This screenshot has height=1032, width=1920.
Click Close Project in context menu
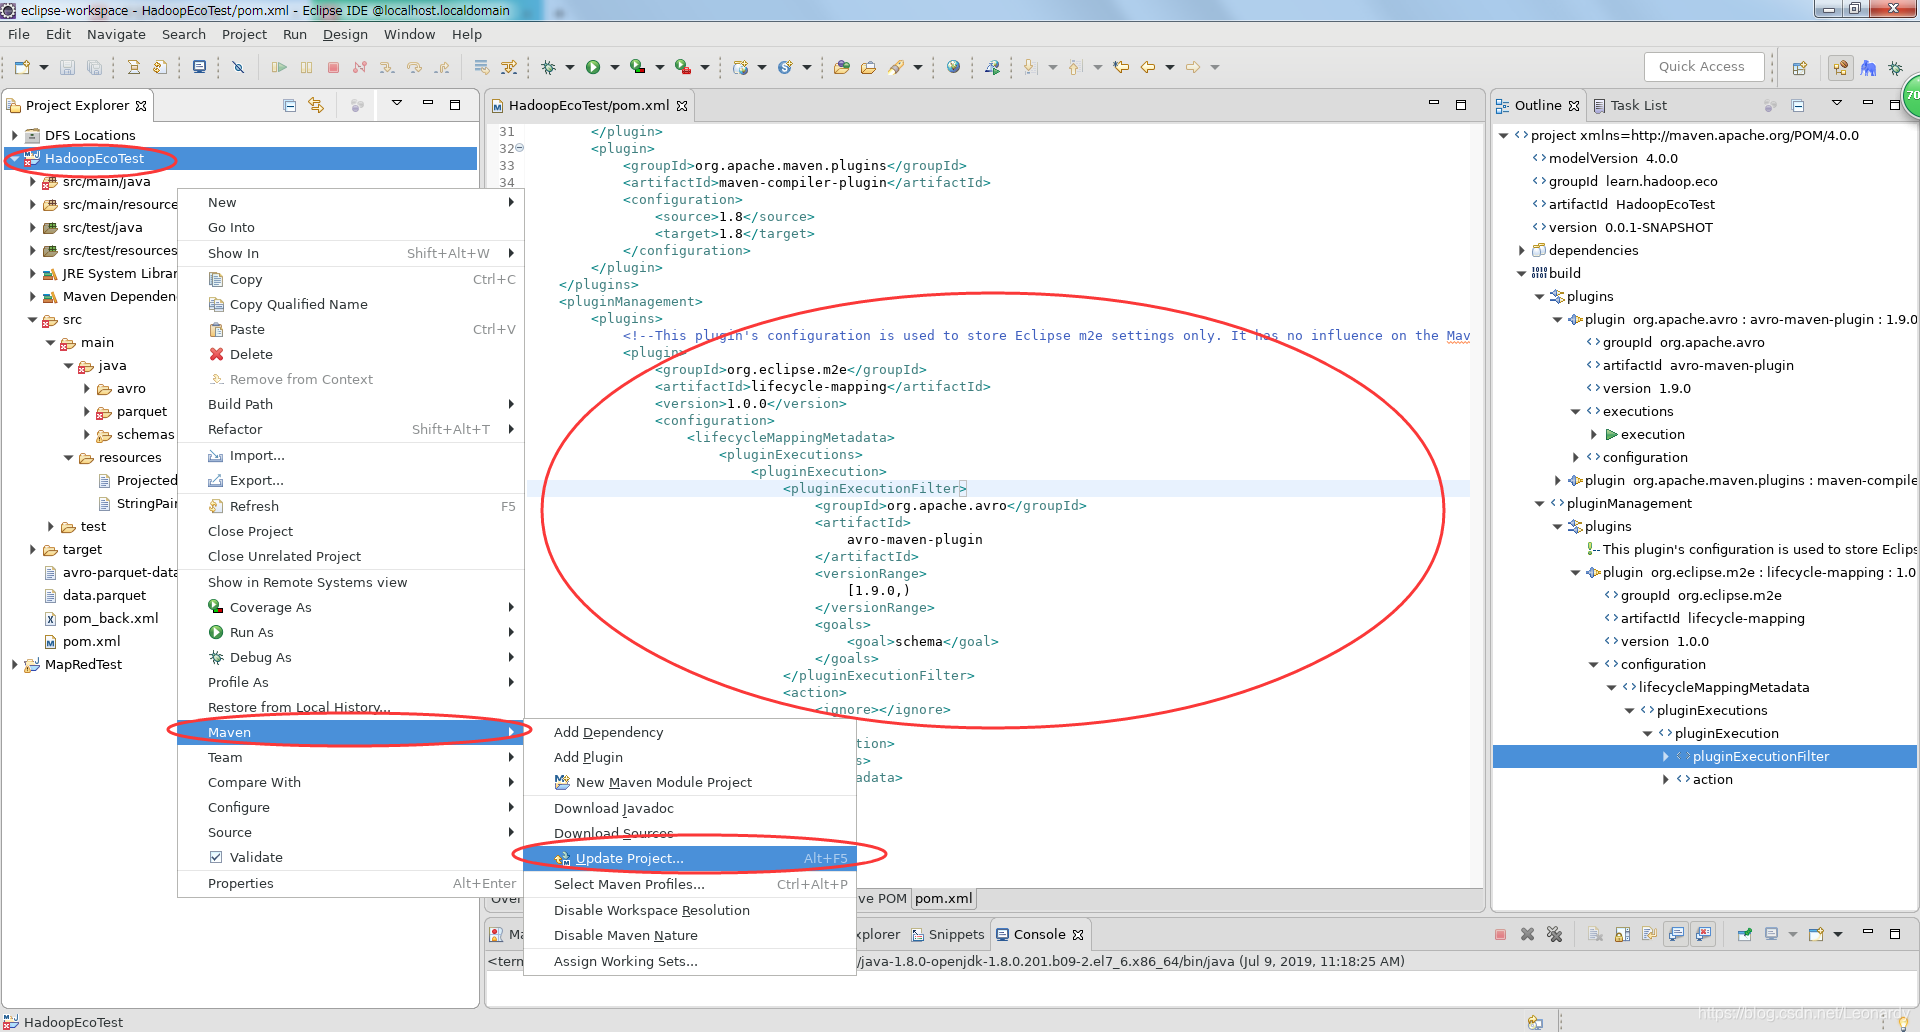point(350,531)
